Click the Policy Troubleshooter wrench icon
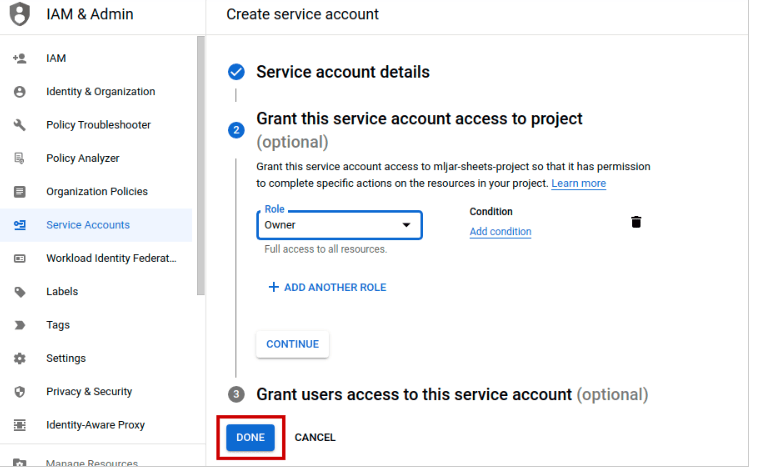 tap(20, 125)
